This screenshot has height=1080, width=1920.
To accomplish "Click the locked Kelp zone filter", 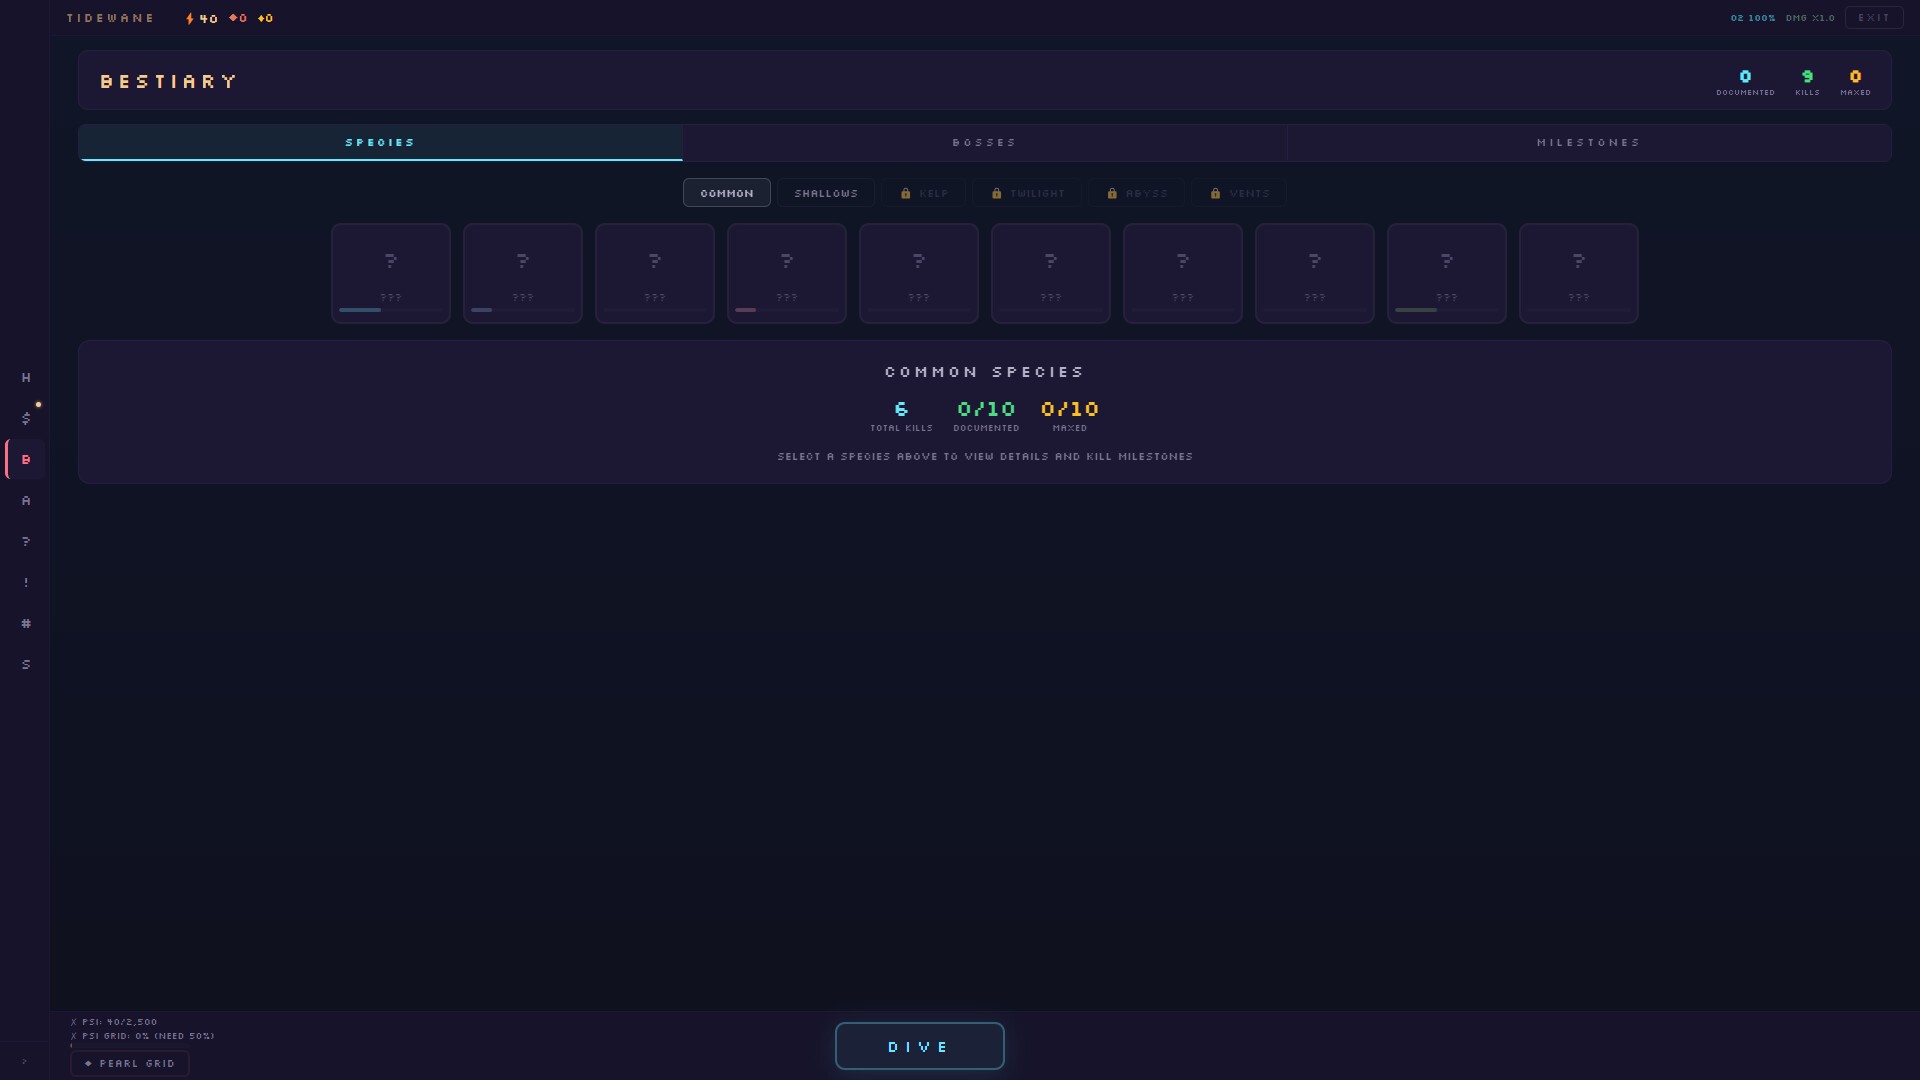I will tap(924, 193).
